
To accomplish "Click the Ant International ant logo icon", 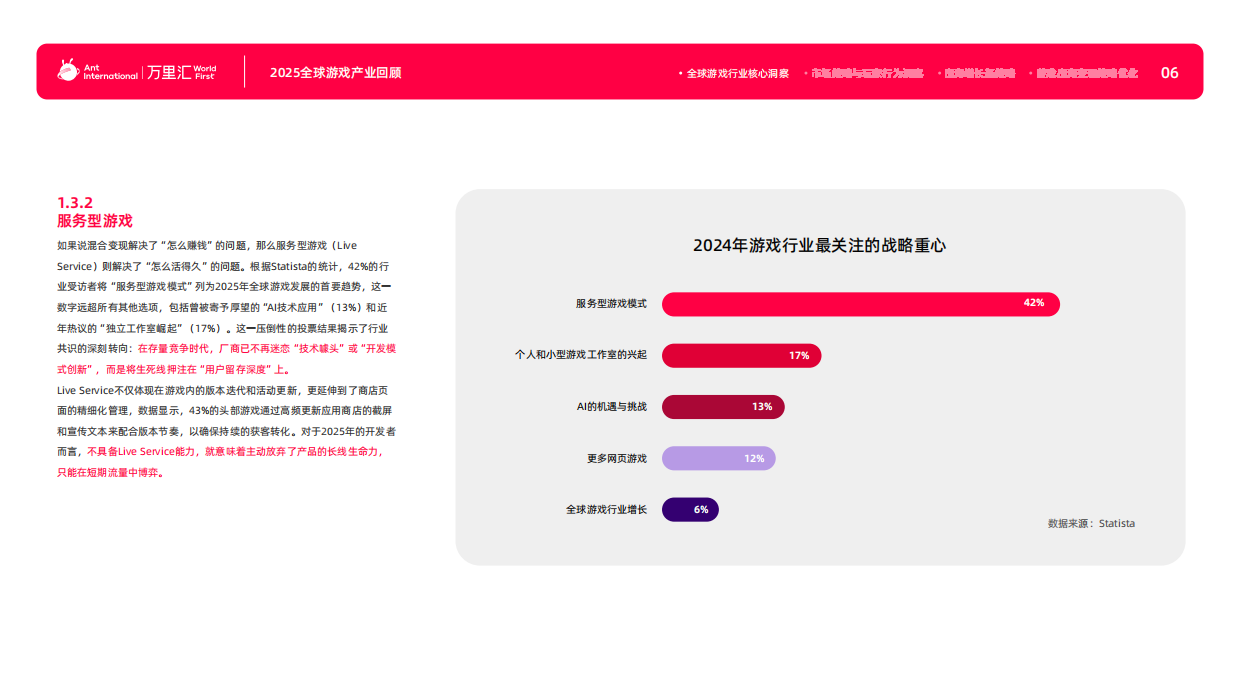I will pos(67,71).
